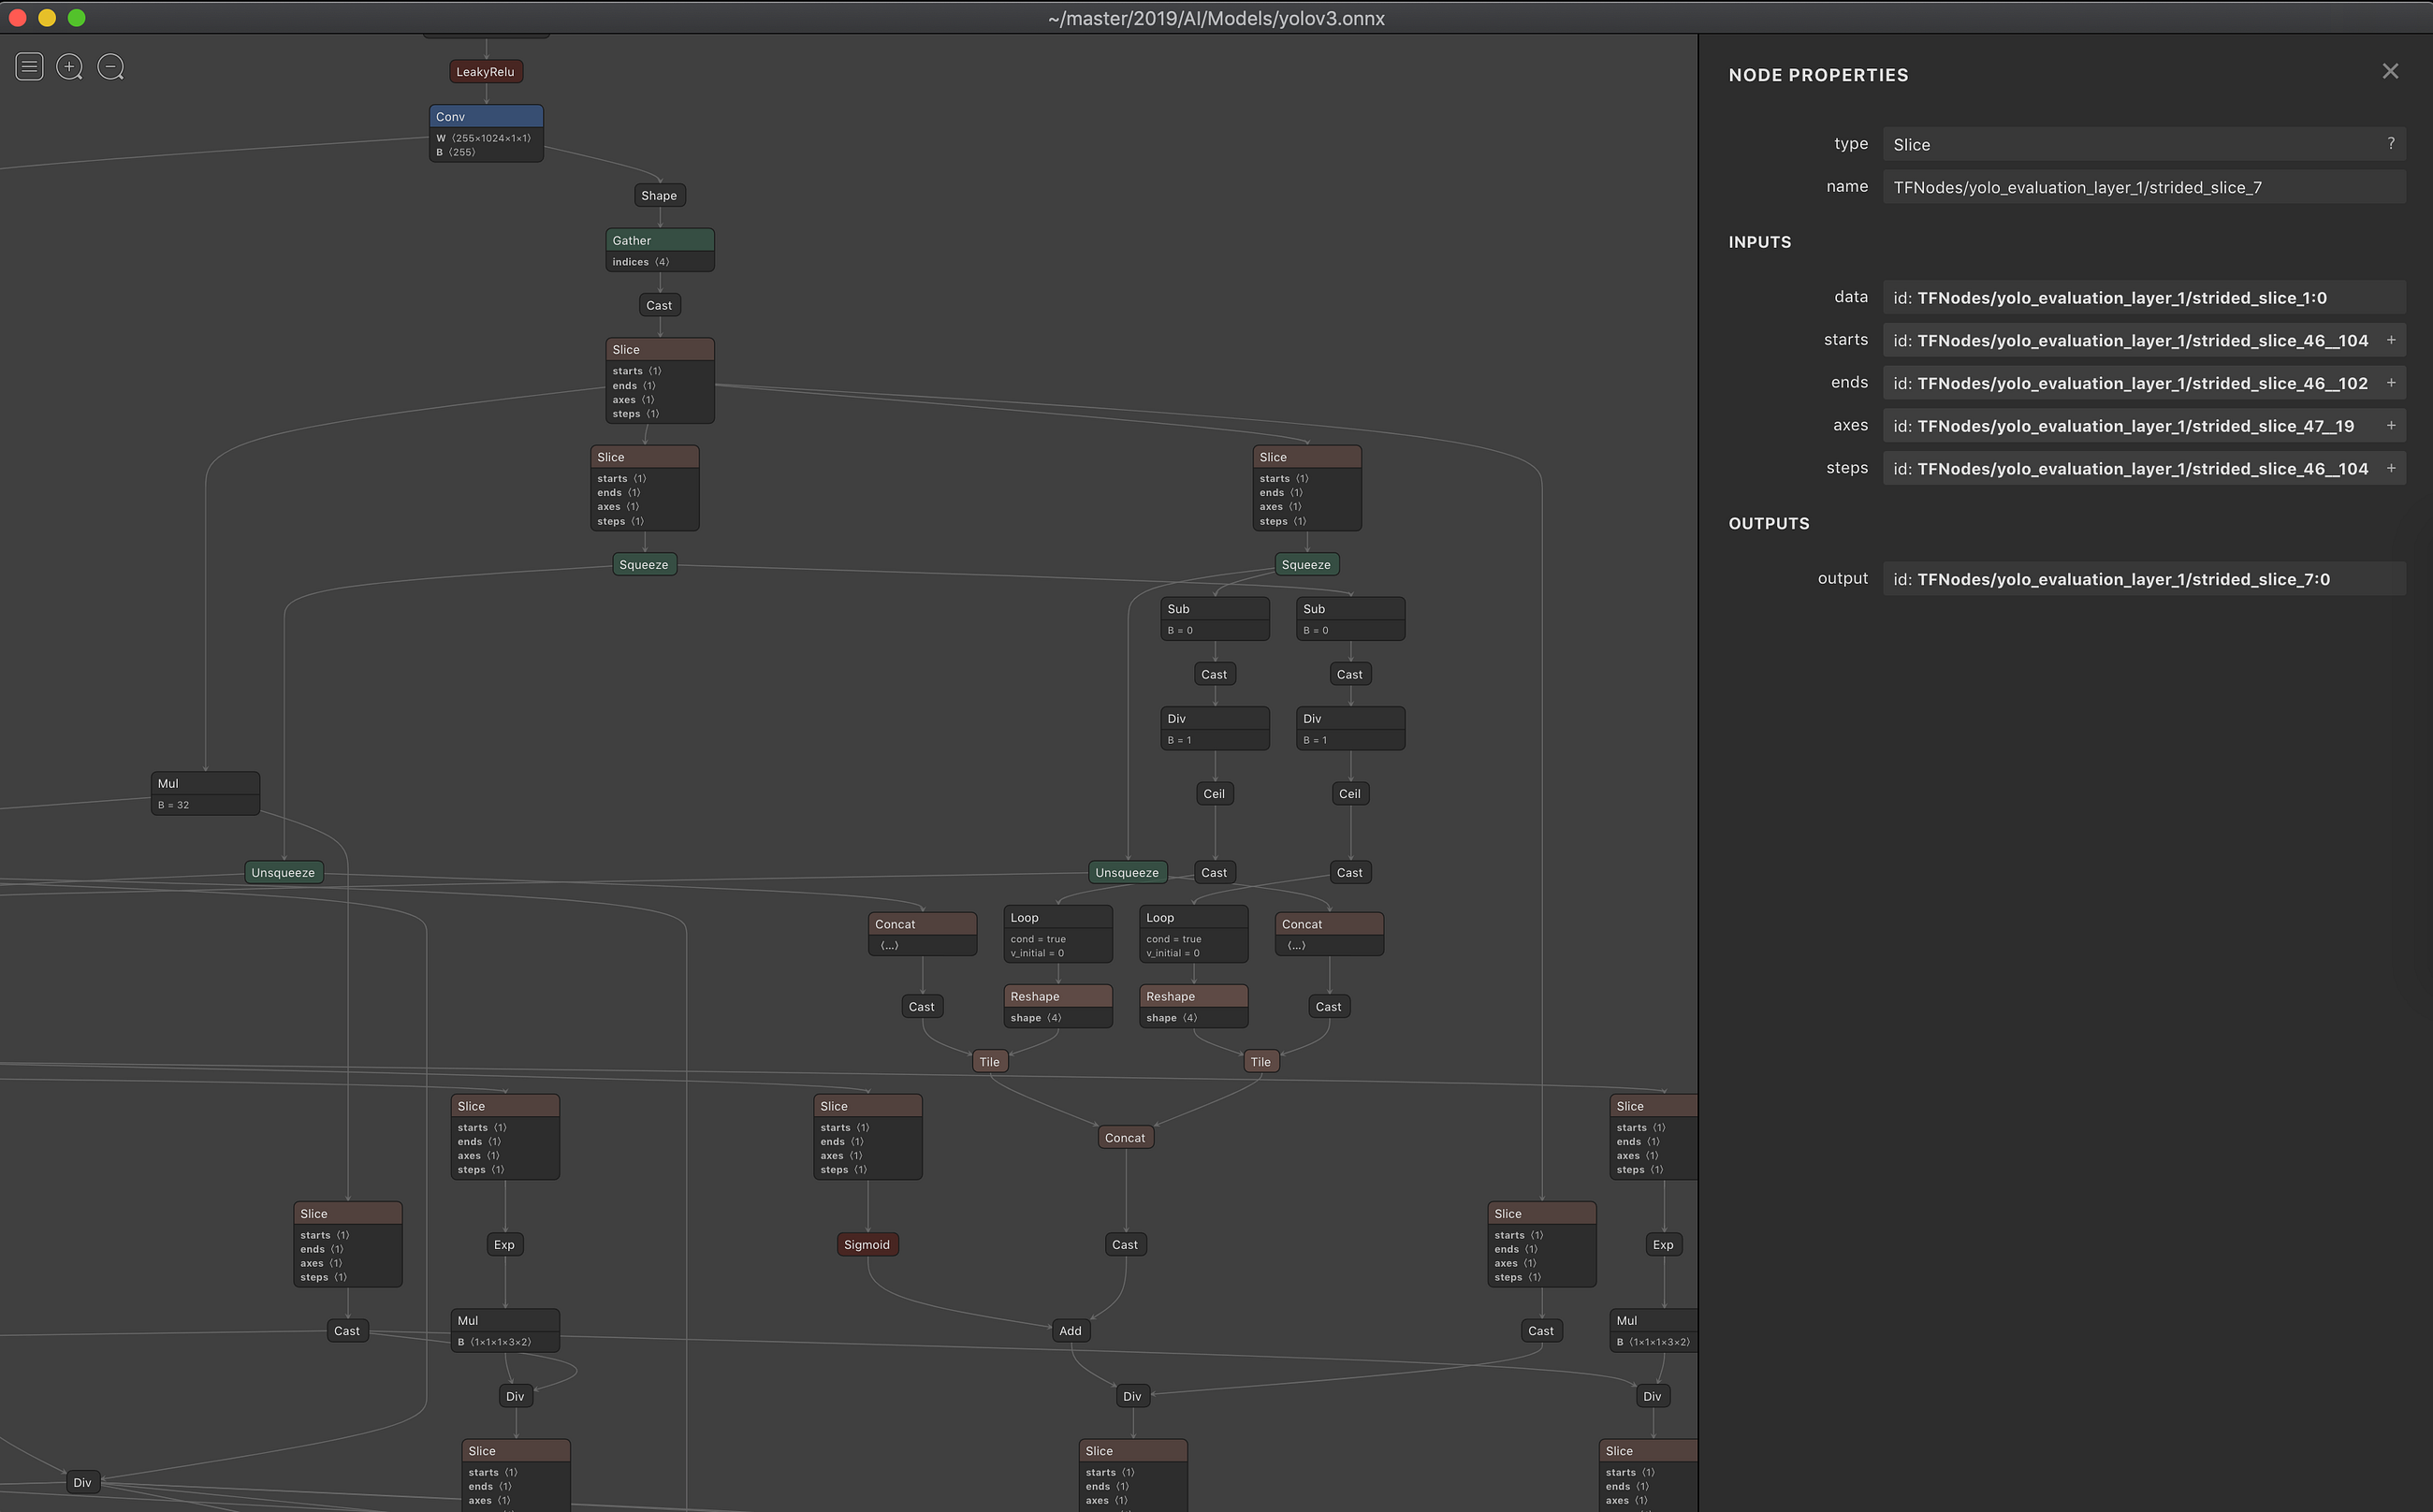Screen dimensions: 2433x1512
Task: Select the left Sub node B = 0
Action: (x=1215, y=619)
